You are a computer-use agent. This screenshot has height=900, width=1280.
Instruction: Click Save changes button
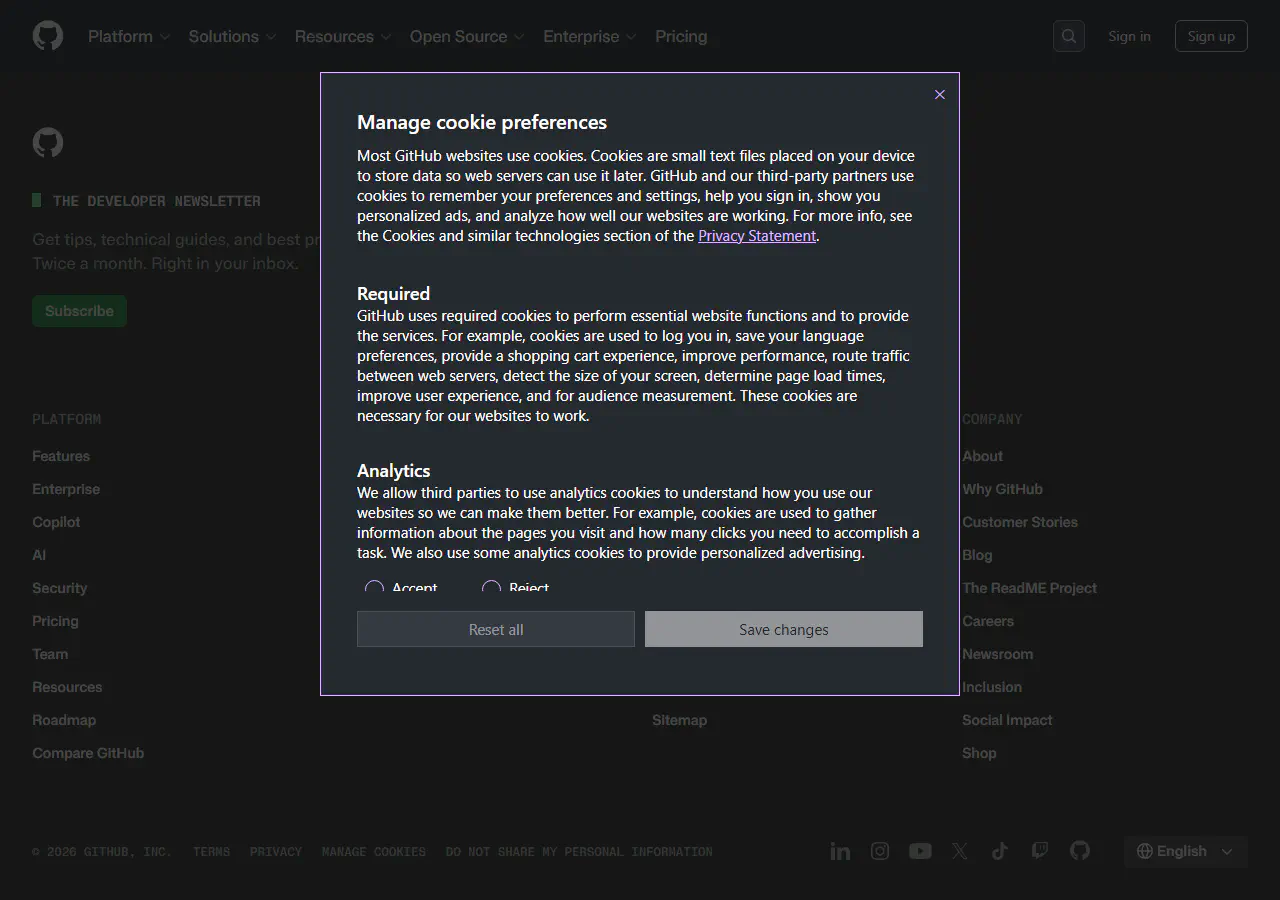784,629
